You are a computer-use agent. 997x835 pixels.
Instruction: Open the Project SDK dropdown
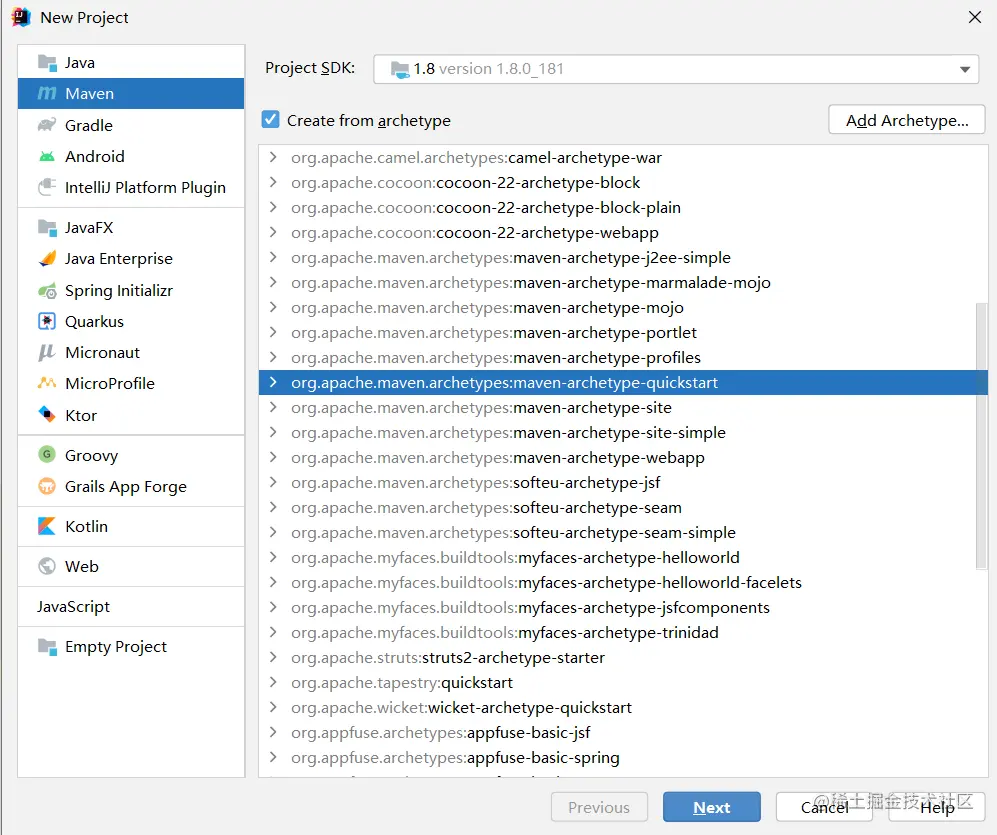pos(965,69)
